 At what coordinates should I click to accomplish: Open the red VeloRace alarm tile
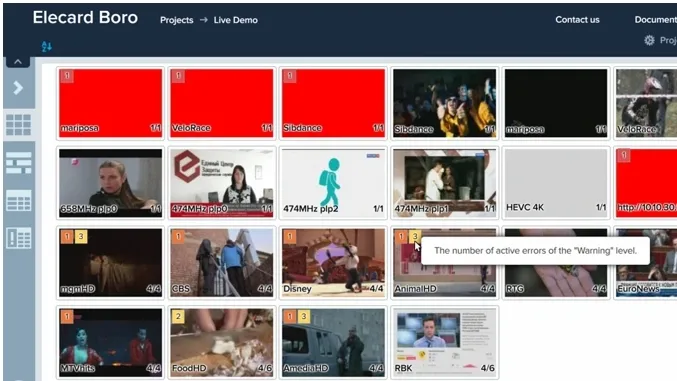[221, 103]
